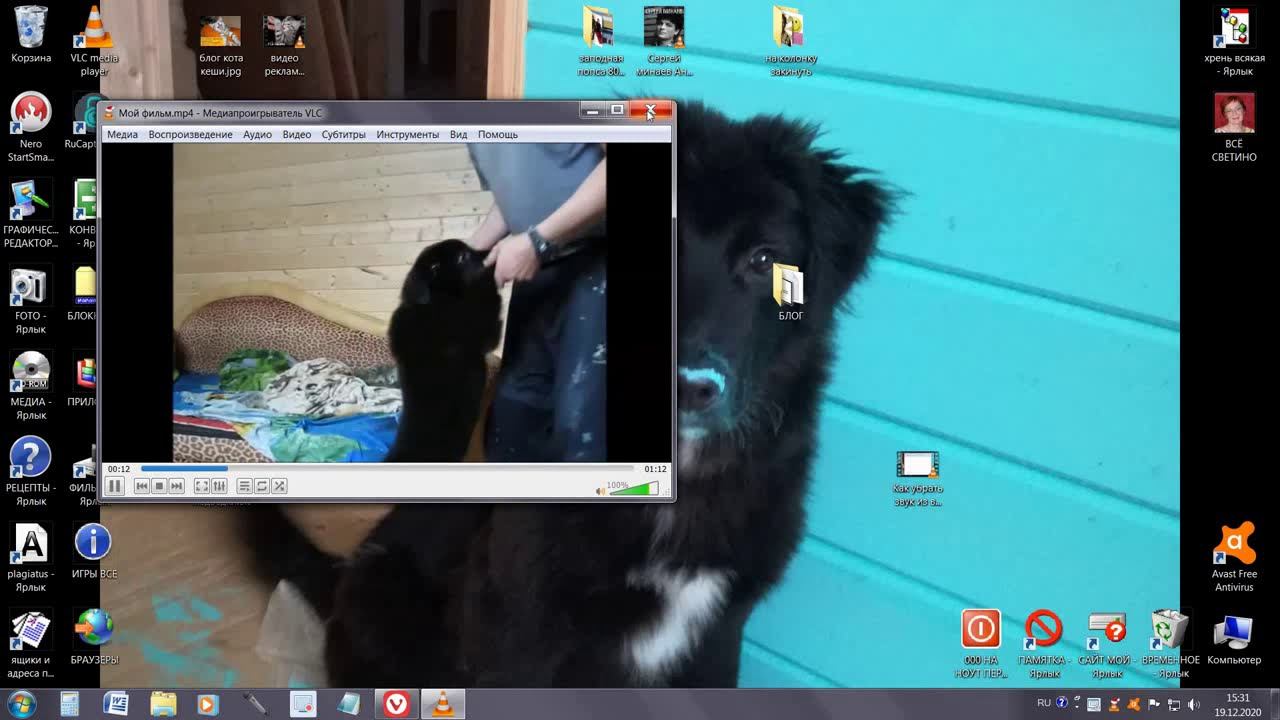
Task: Select the на колонку закинуть folder
Action: (790, 41)
